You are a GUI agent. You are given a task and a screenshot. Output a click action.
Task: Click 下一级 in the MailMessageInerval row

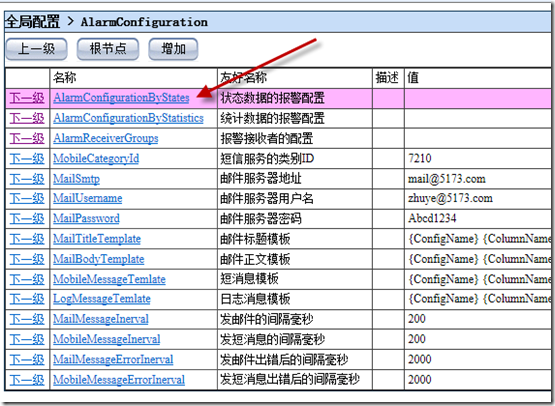[27, 319]
